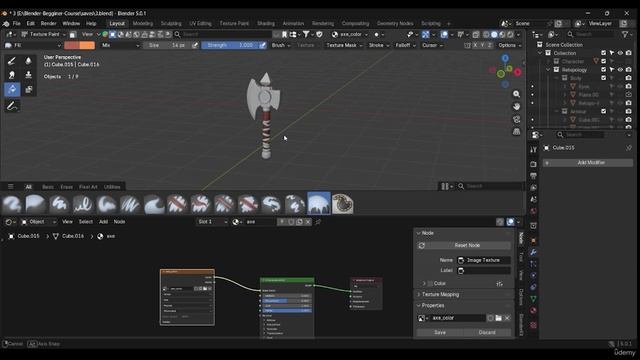Viewport: 640px width, 360px height.
Task: Click the pan view hand icon
Action: pos(516,107)
